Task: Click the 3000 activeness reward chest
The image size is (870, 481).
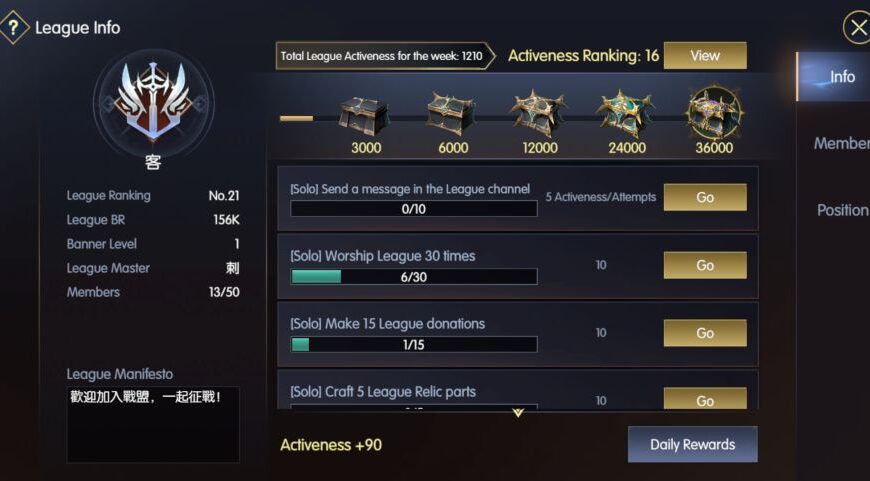Action: click(x=364, y=115)
